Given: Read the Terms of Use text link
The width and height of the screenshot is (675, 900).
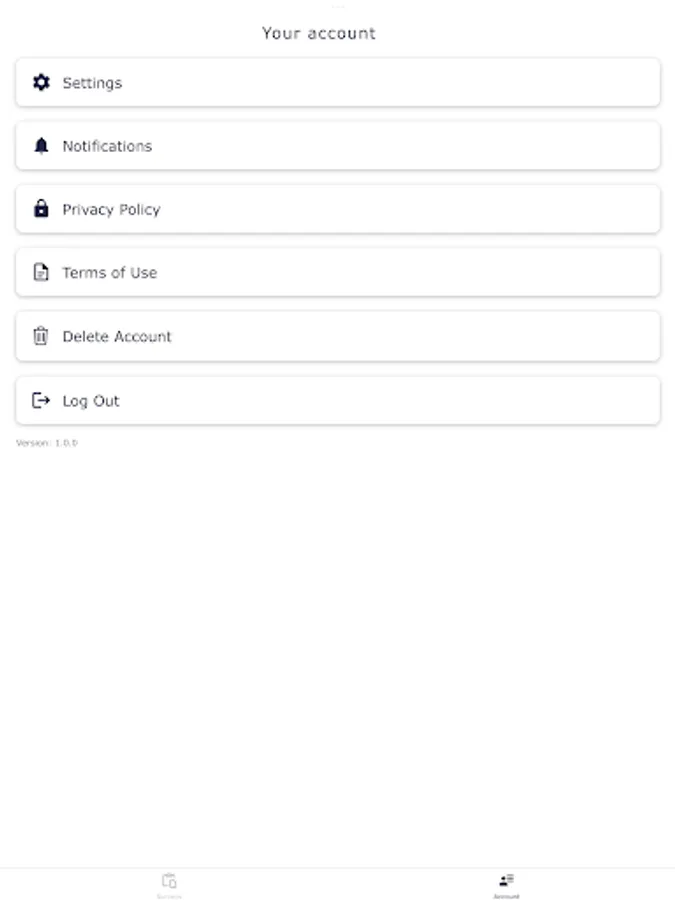Looking at the screenshot, I should pos(109,272).
